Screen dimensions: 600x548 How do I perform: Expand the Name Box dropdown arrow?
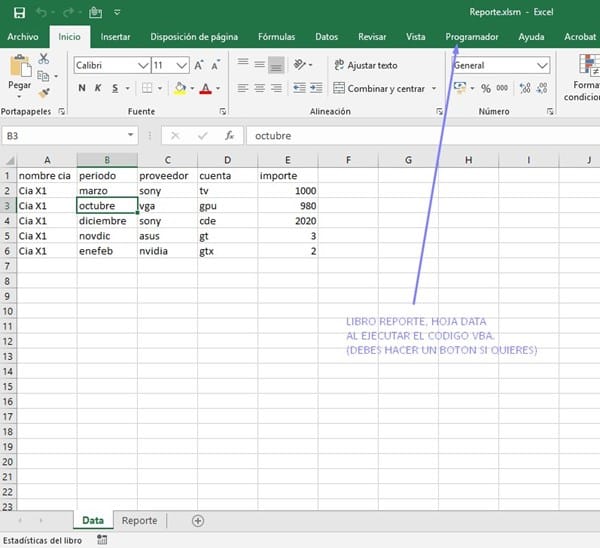pyautogui.click(x=131, y=135)
